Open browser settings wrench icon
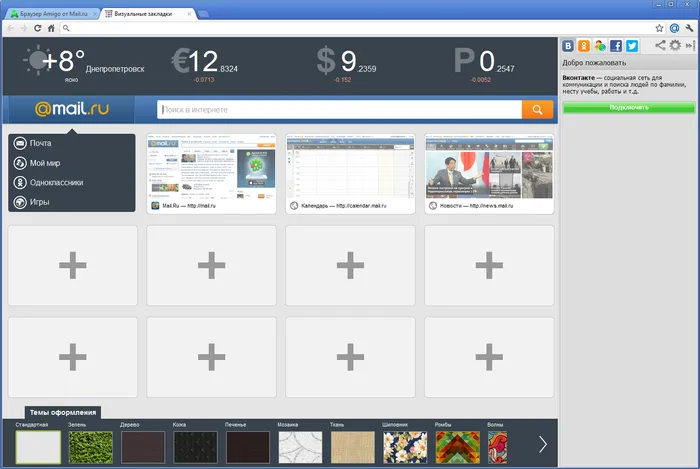The width and height of the screenshot is (700, 469). coord(689,28)
